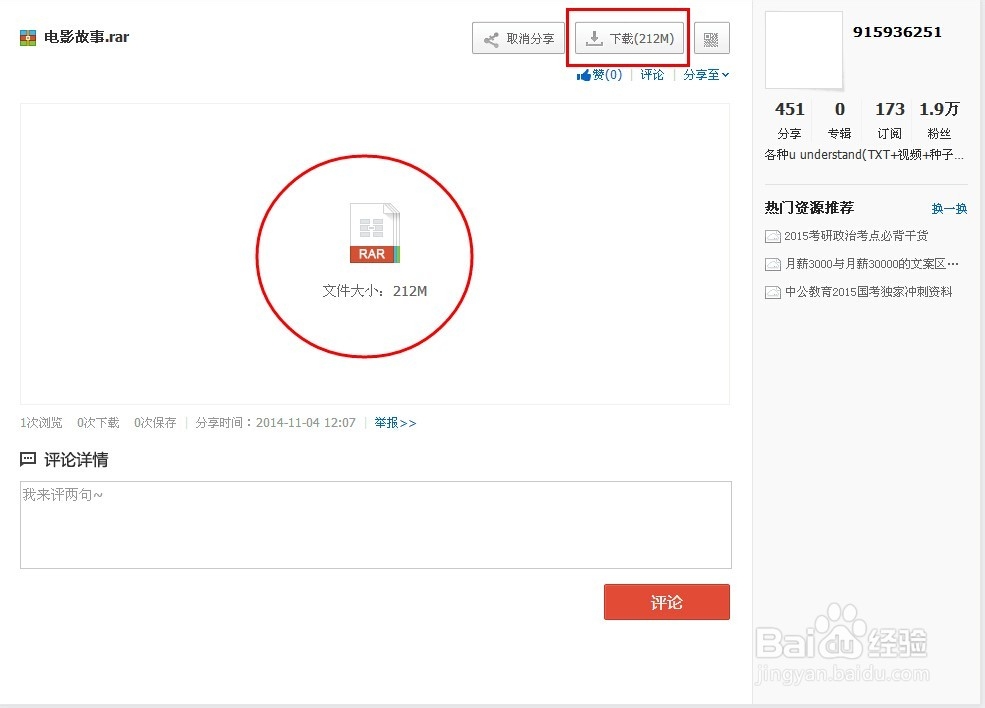The height and width of the screenshot is (708, 985).
Task: Click the 0次保存 save count
Action: (x=155, y=423)
